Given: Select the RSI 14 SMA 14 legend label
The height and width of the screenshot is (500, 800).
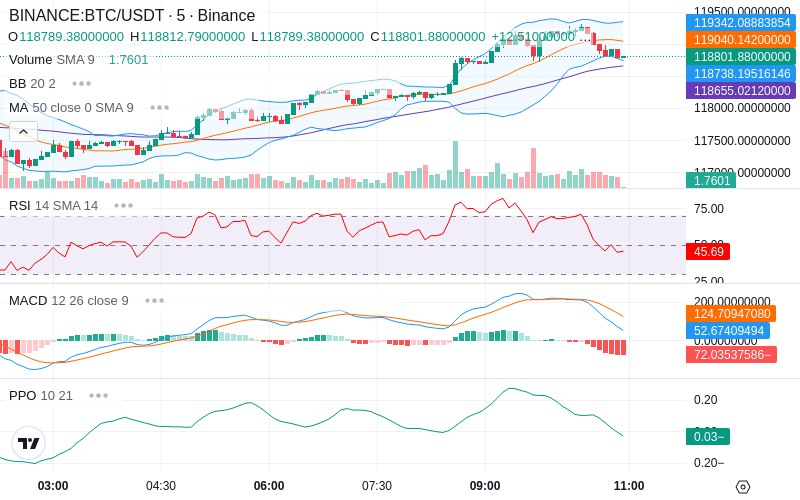Looking at the screenshot, I should pos(54,206).
